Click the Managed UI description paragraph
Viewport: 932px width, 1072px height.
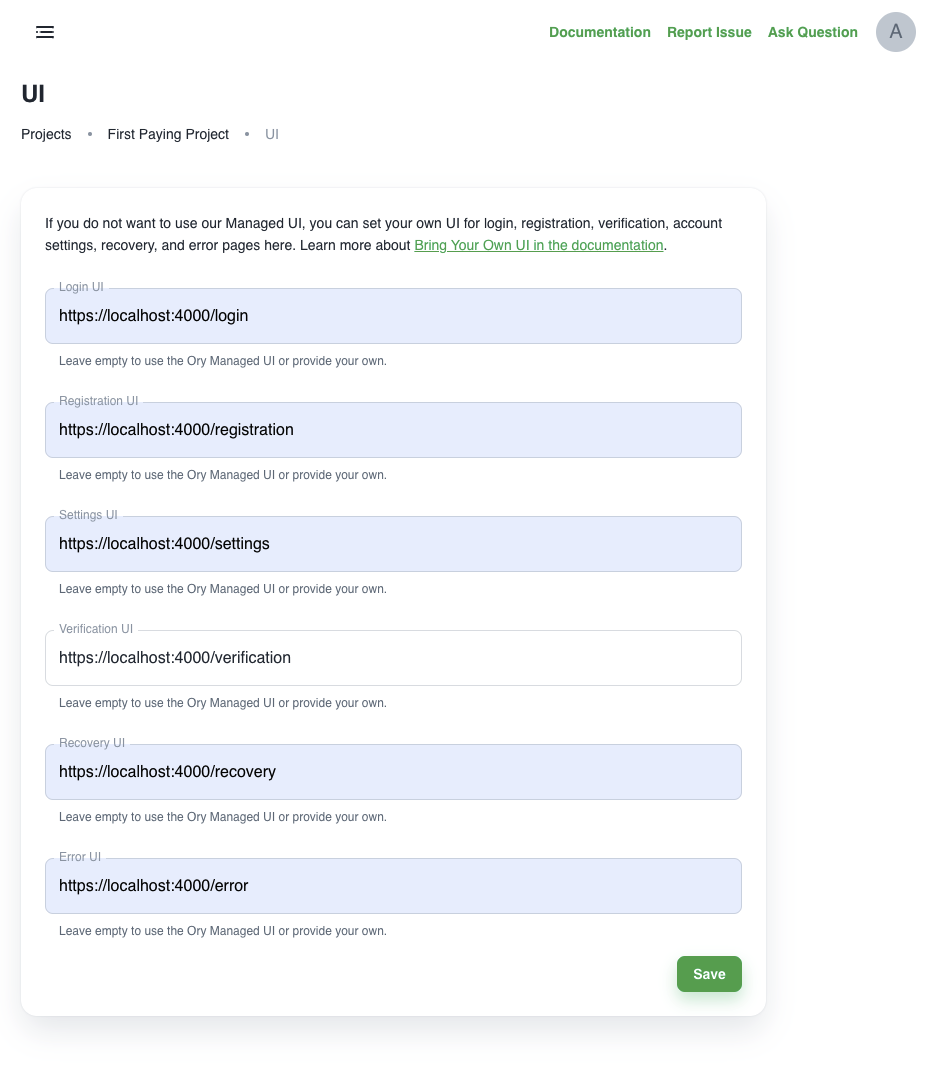384,234
